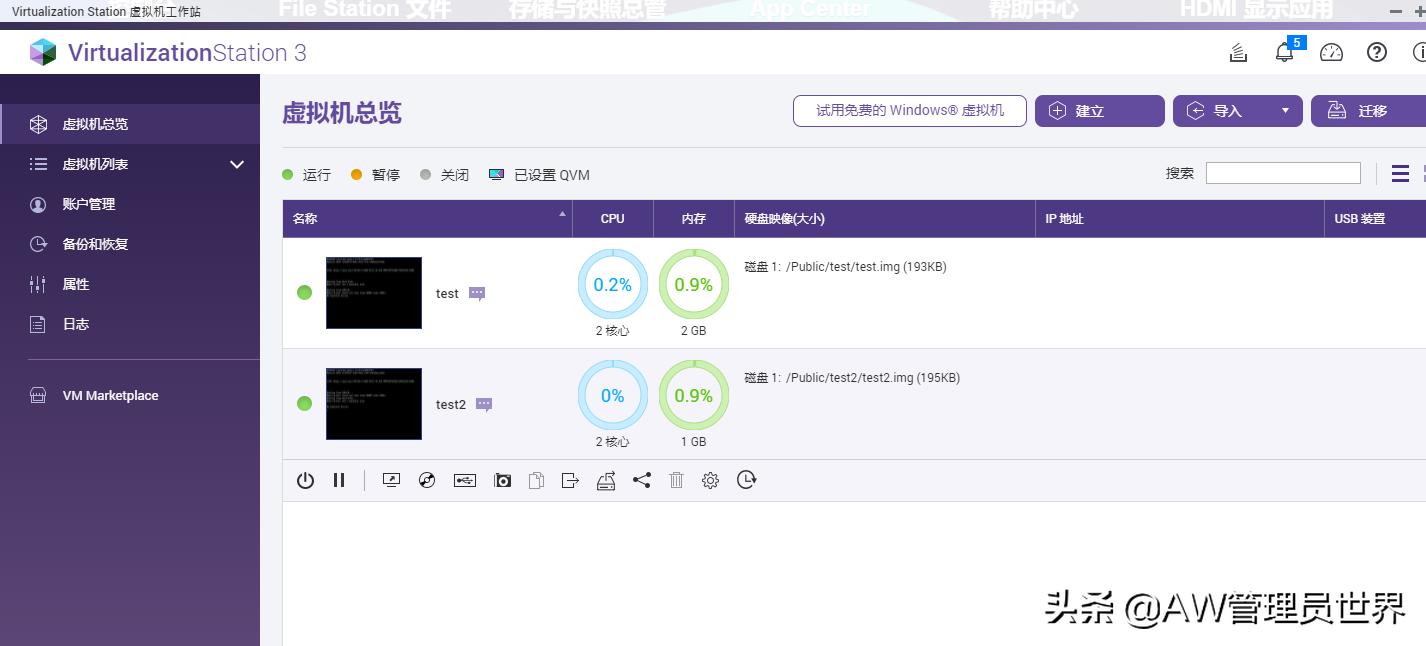
Task: Expand the 虚拟机列表 sidebar chevron
Action: coord(237,164)
